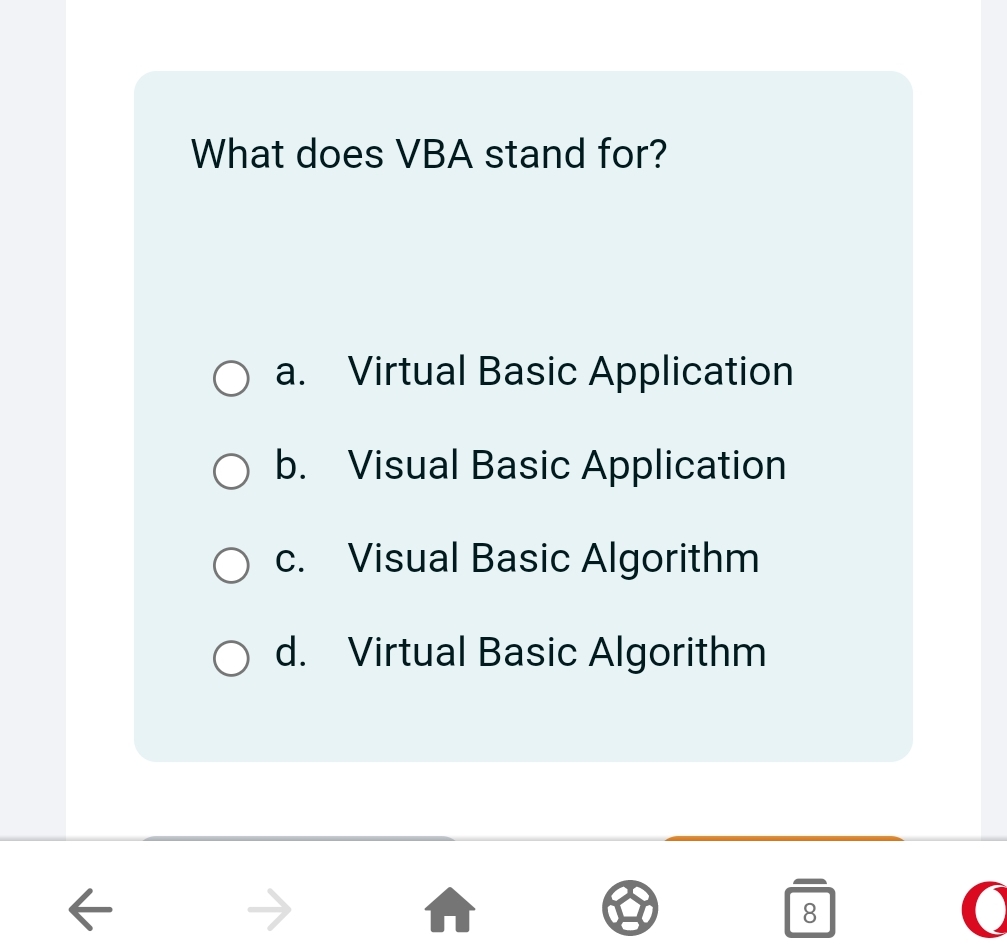The width and height of the screenshot is (1007, 946).
Task: Select answer a. Virtual Basic Application
Action: click(x=231, y=378)
